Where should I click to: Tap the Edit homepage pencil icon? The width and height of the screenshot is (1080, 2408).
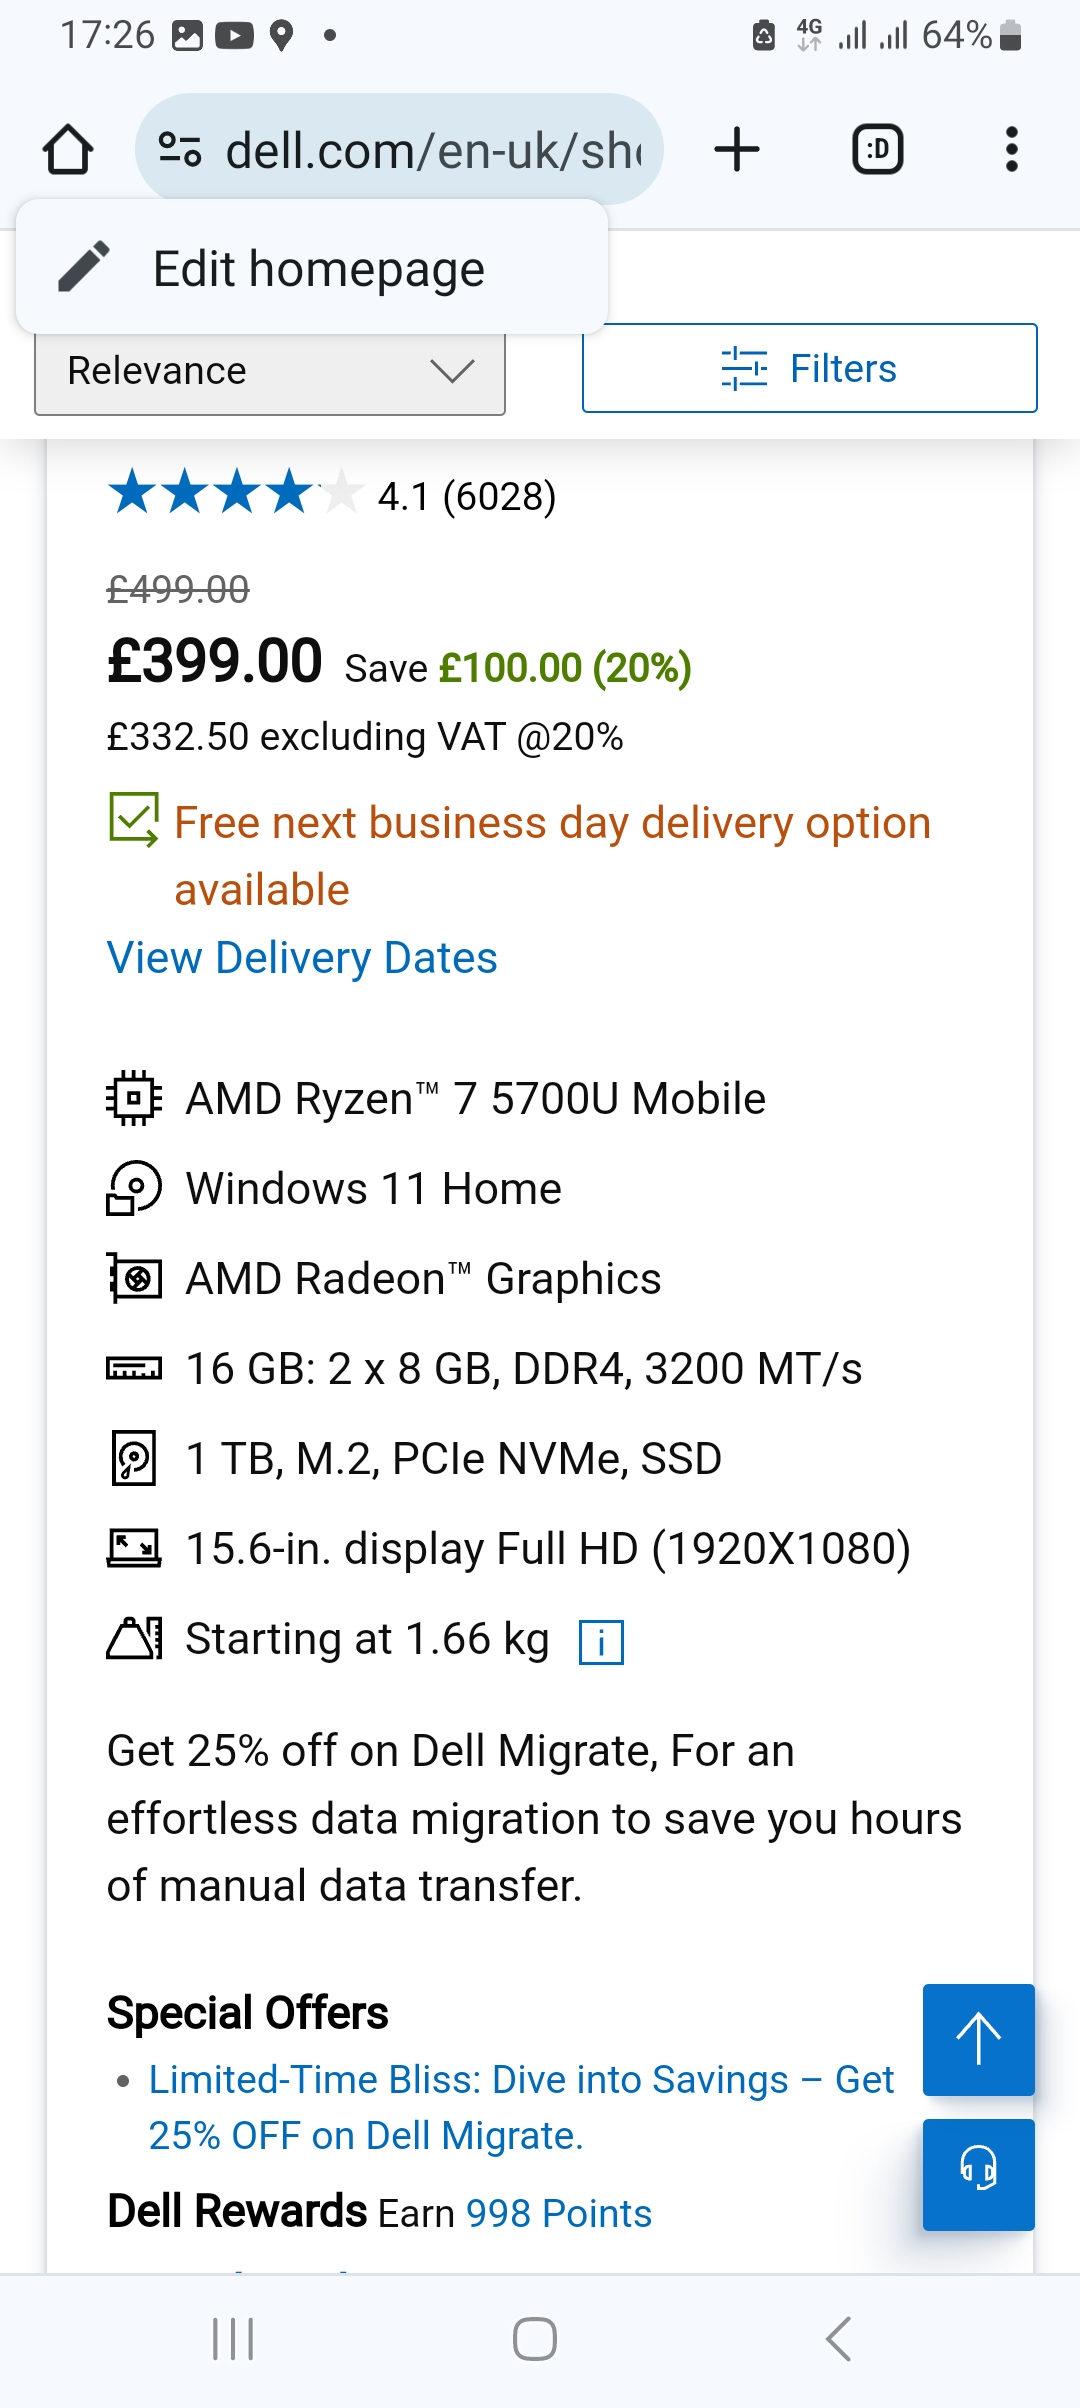coord(84,267)
